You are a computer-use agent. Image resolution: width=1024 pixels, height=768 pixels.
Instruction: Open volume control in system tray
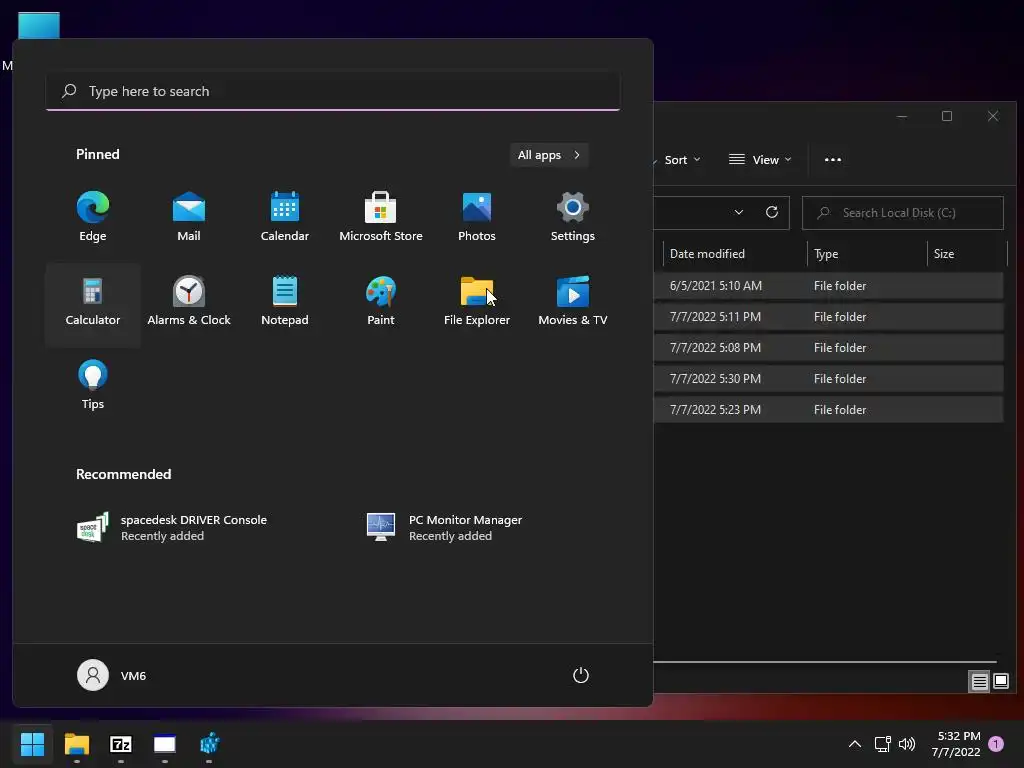pyautogui.click(x=907, y=744)
